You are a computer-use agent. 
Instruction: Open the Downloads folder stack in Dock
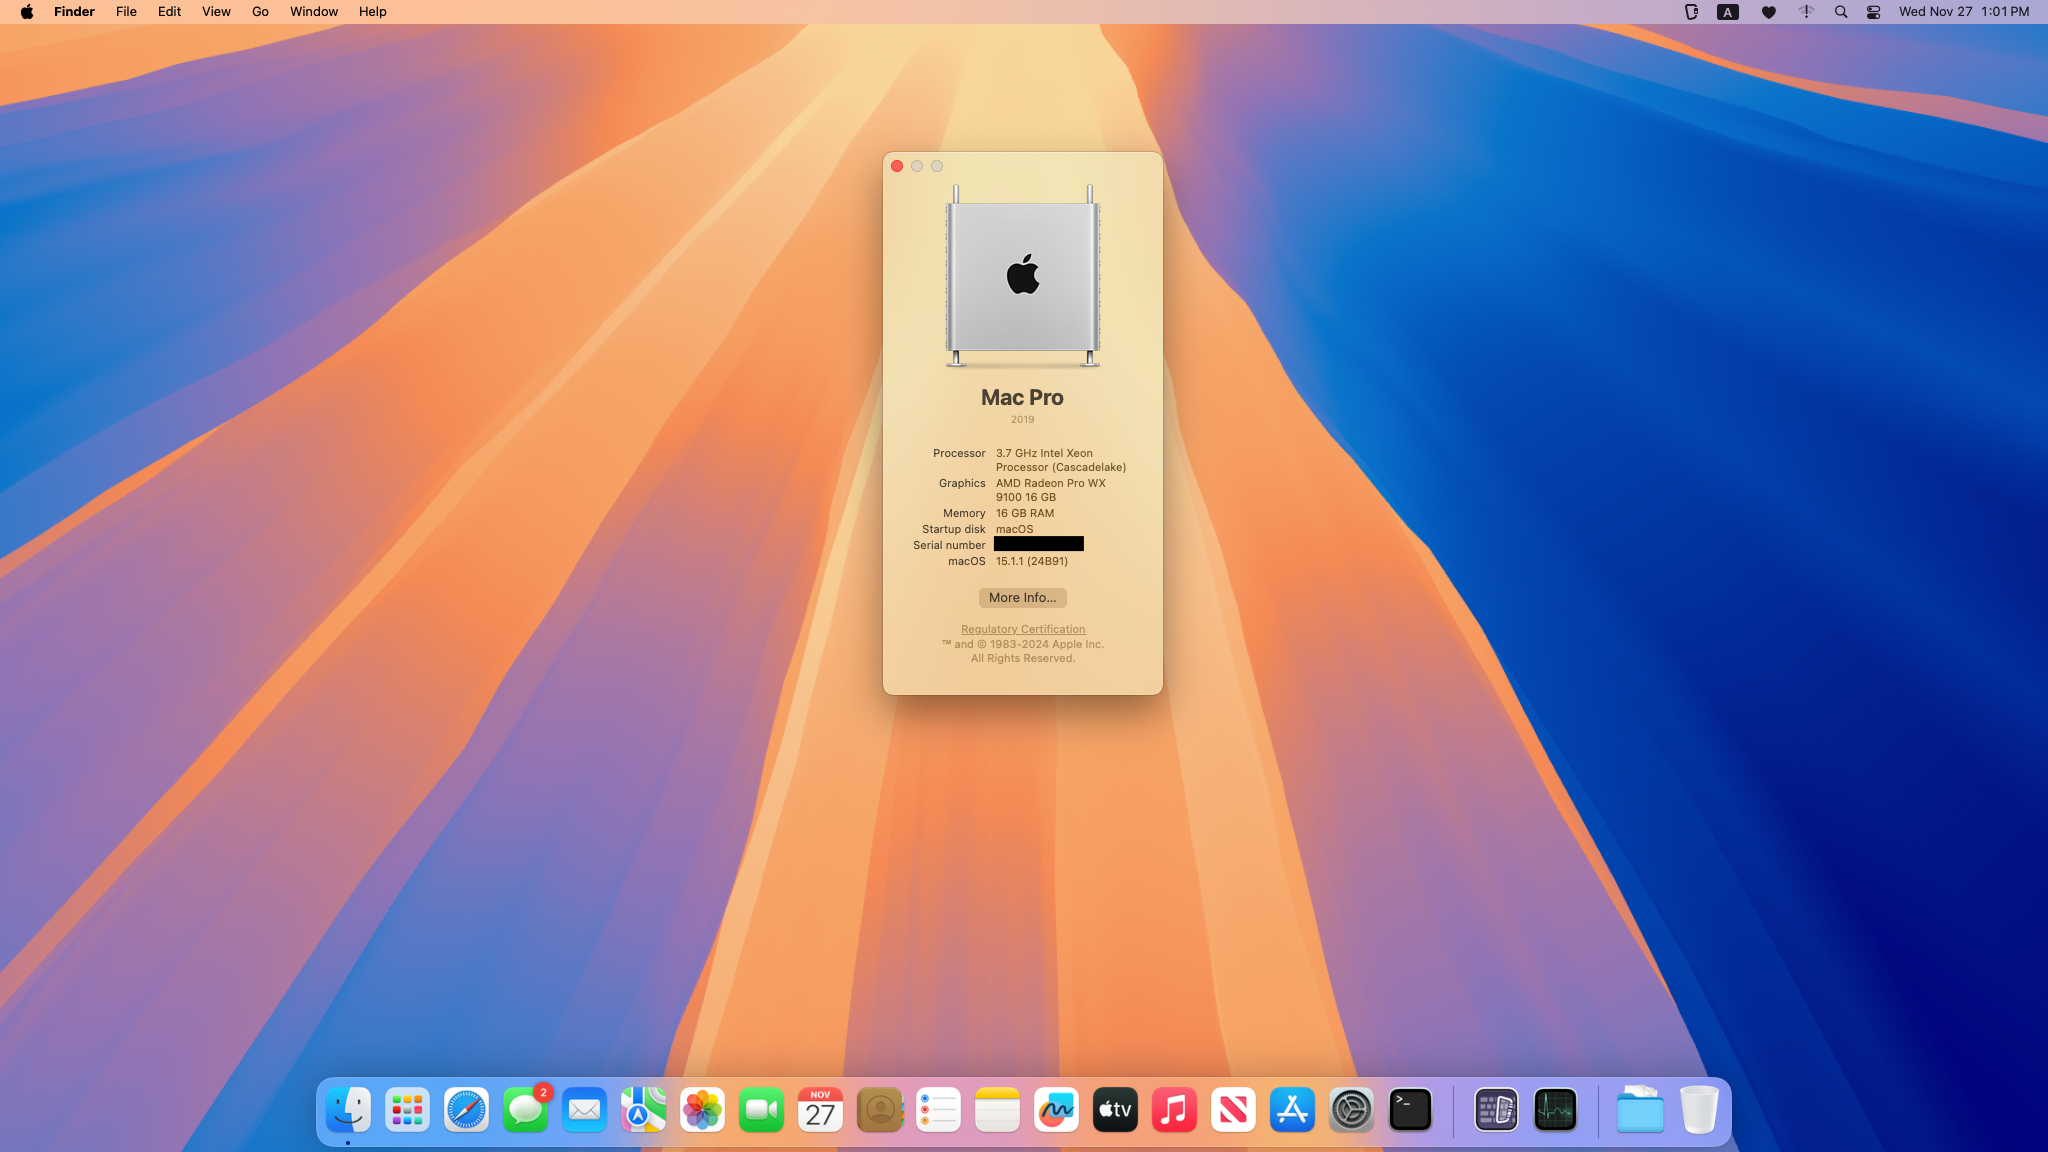pyautogui.click(x=1640, y=1110)
